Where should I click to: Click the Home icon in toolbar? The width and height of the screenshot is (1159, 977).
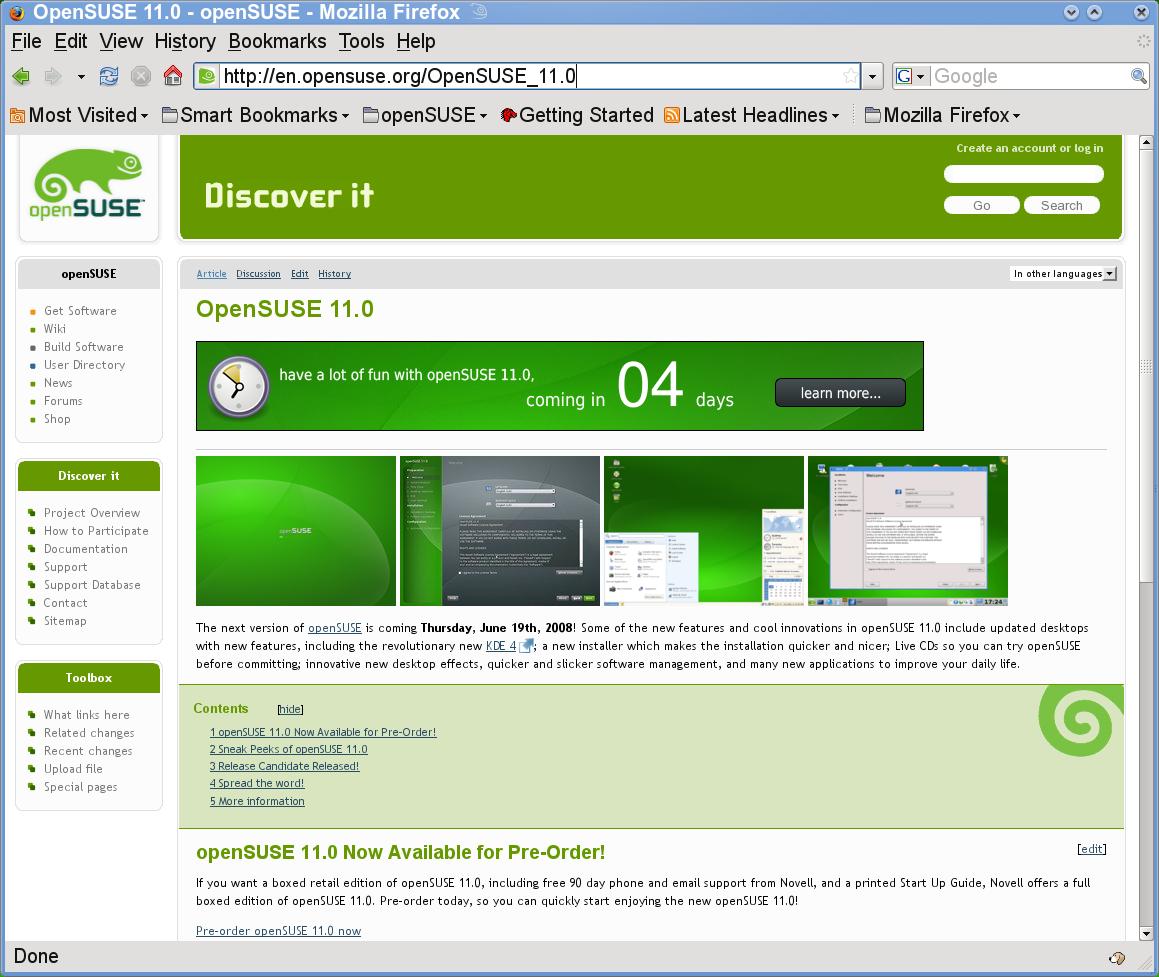173,76
